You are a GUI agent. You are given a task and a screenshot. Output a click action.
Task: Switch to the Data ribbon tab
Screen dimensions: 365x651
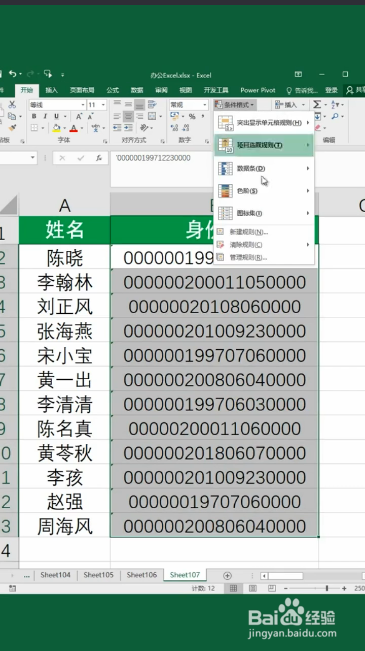point(137,90)
